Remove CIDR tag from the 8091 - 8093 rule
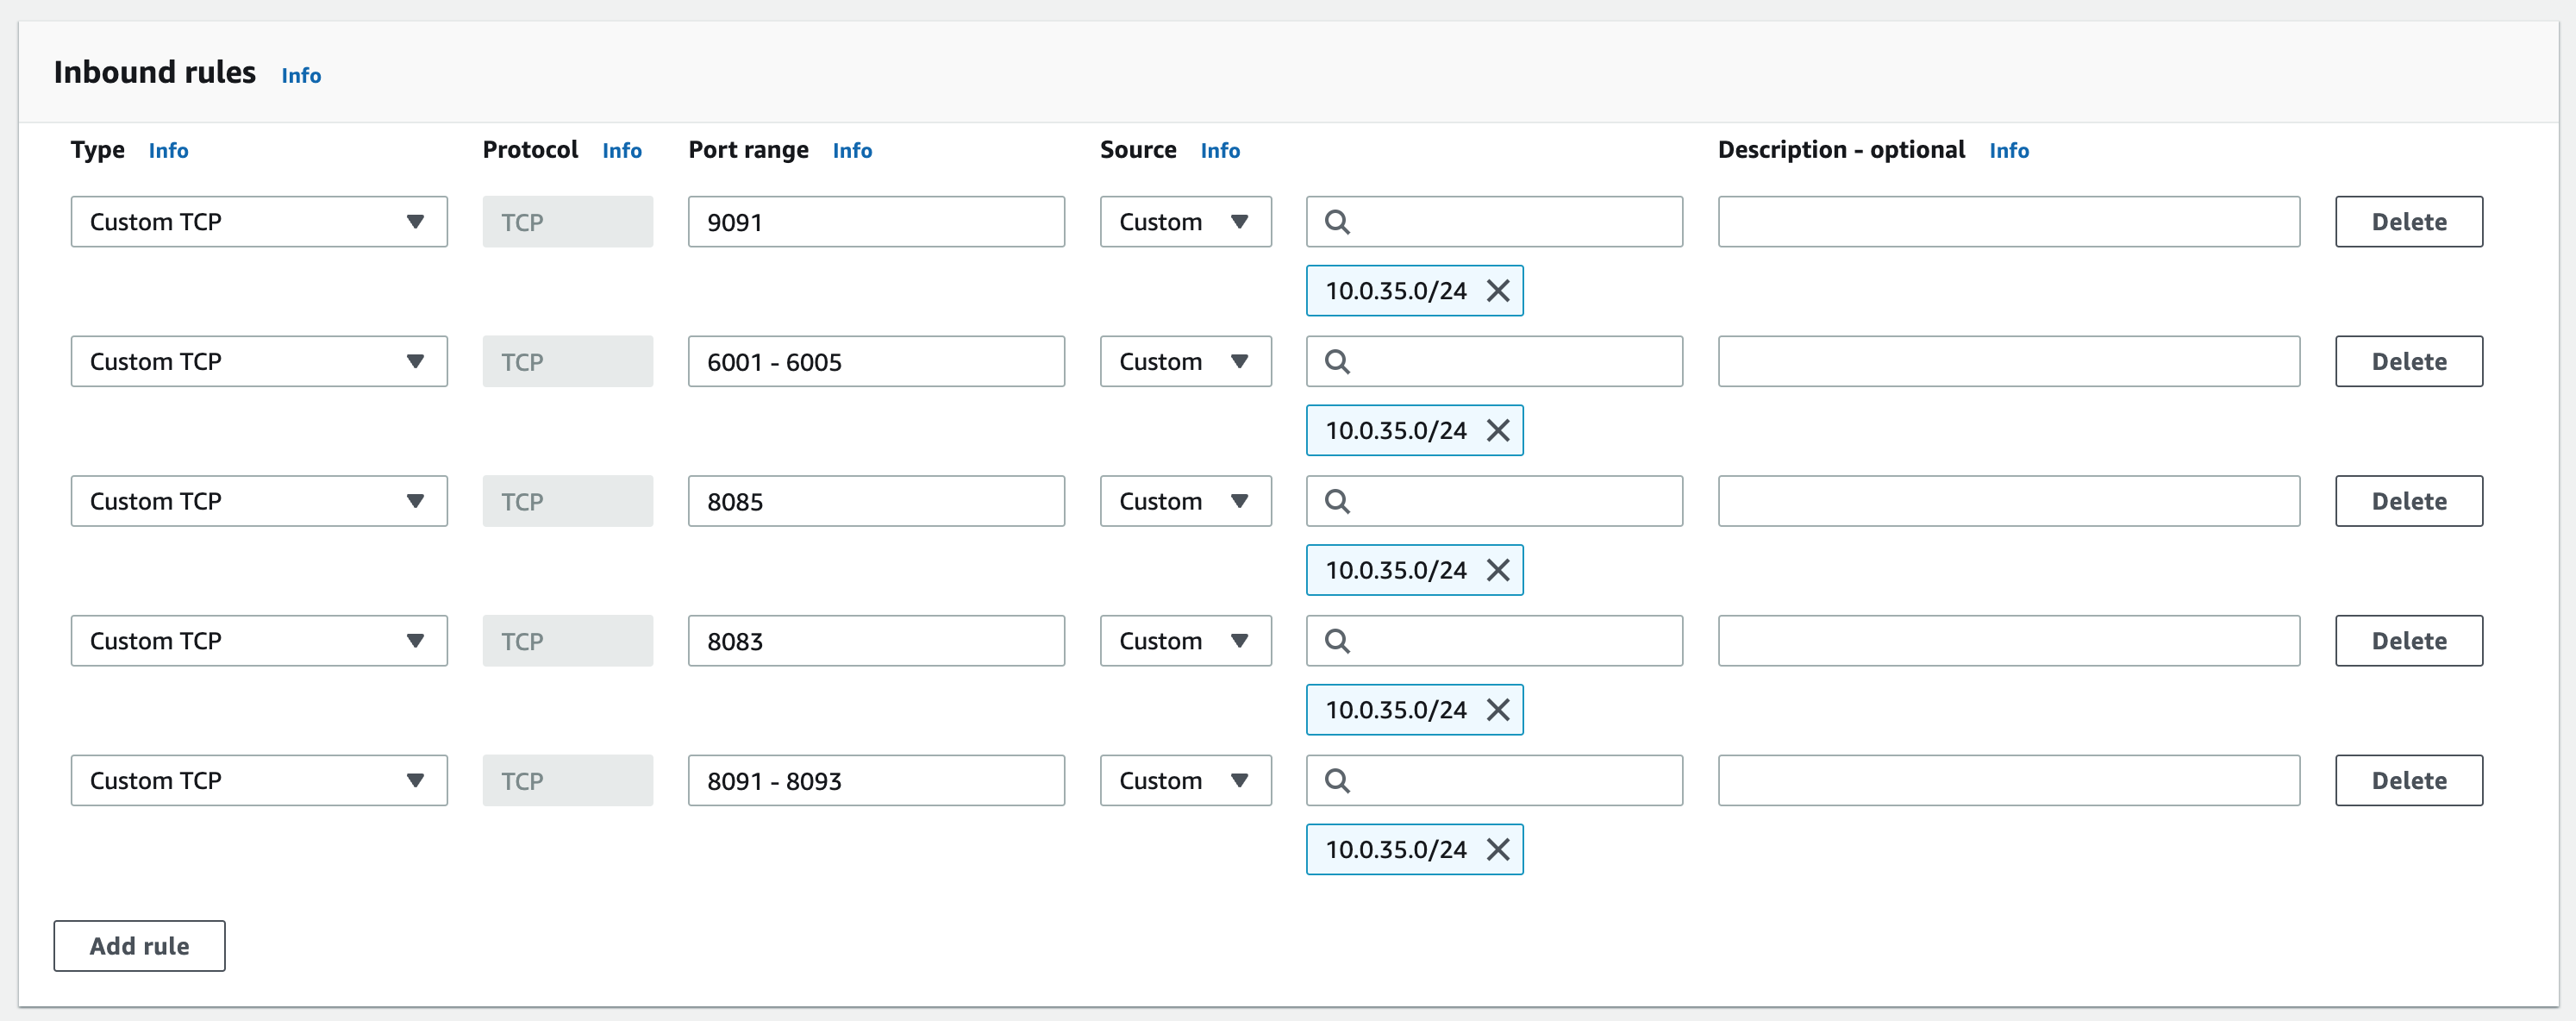This screenshot has width=2576, height=1021. point(1497,850)
